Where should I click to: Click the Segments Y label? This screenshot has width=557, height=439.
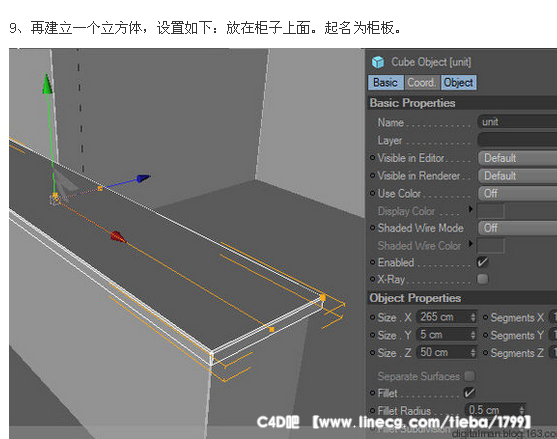517,335
